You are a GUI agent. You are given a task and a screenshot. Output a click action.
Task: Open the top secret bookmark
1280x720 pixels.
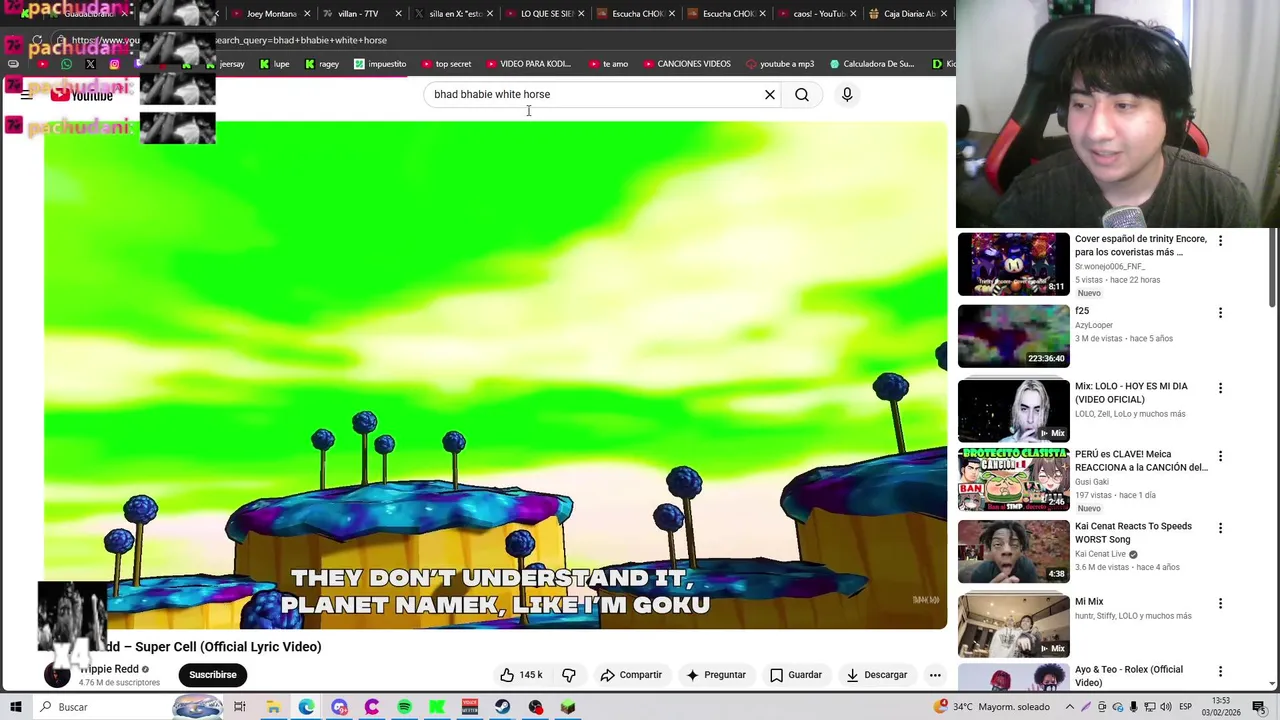point(445,64)
